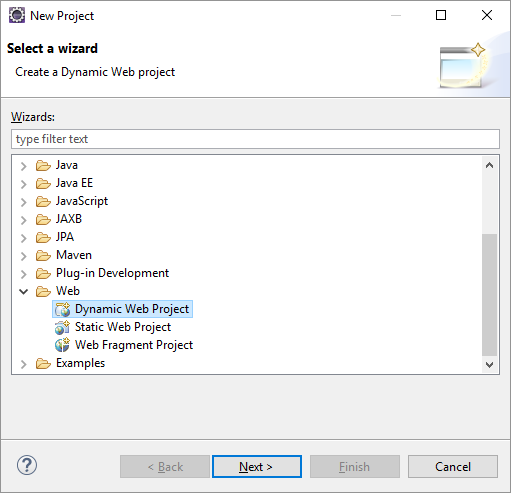Expand the JAXB category

click(24, 220)
